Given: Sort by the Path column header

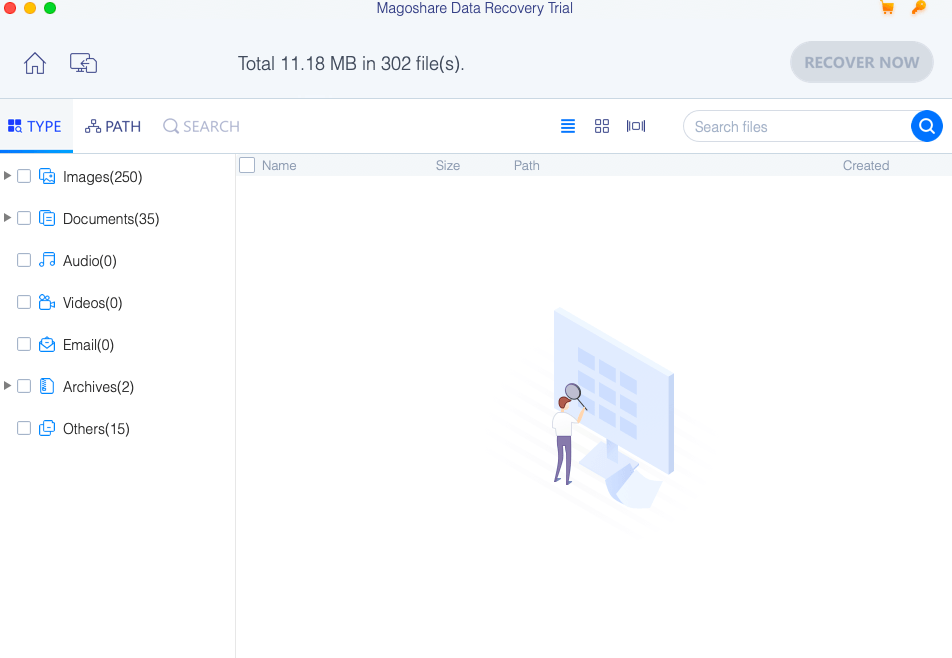Looking at the screenshot, I should (x=526, y=165).
